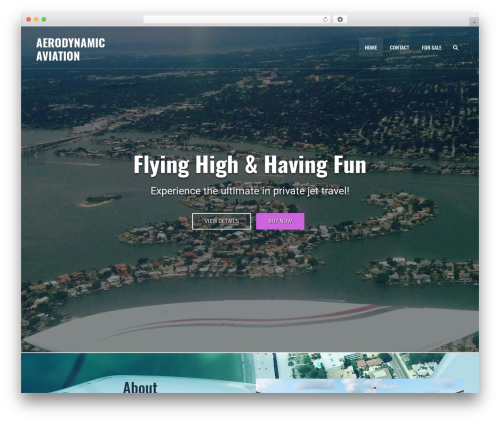Go to previous slide with left arrow
This screenshot has width=500, height=423.
pyautogui.click(x=36, y=155)
